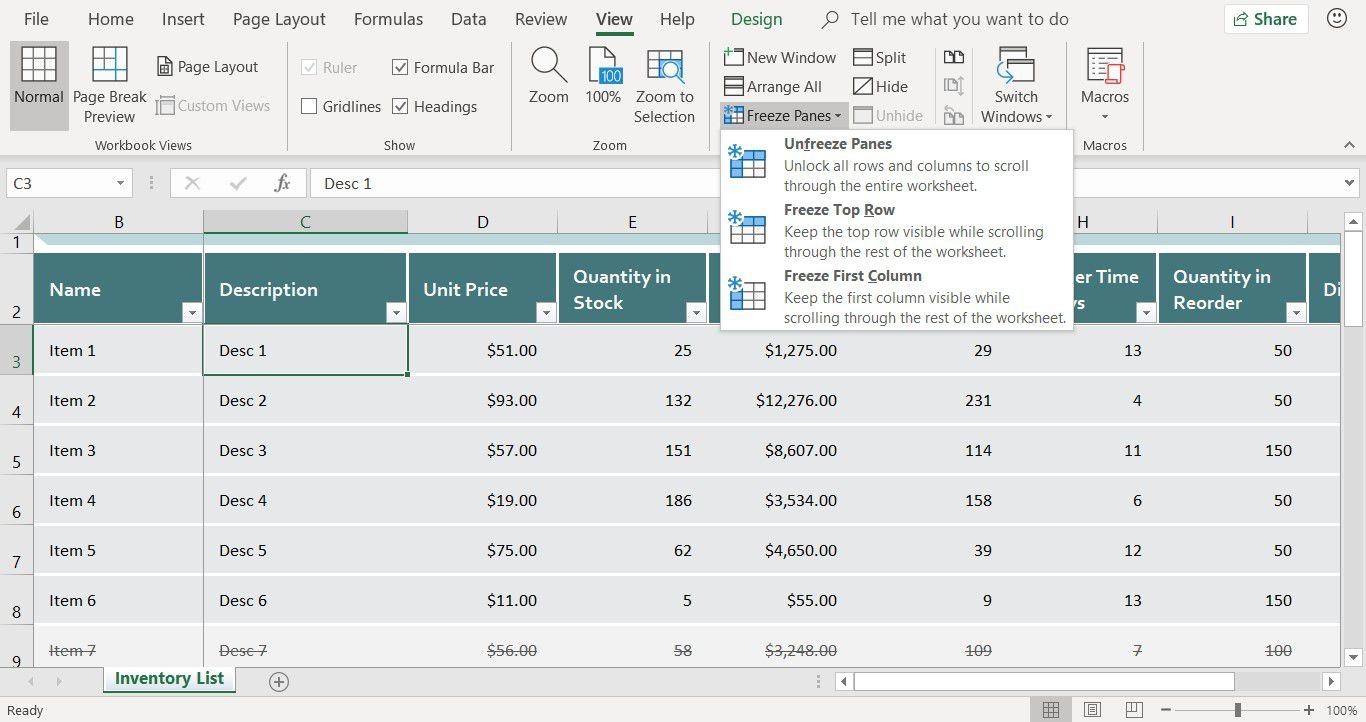Open the Unit Price filter dropdown
This screenshot has width=1366, height=722.
(x=545, y=313)
